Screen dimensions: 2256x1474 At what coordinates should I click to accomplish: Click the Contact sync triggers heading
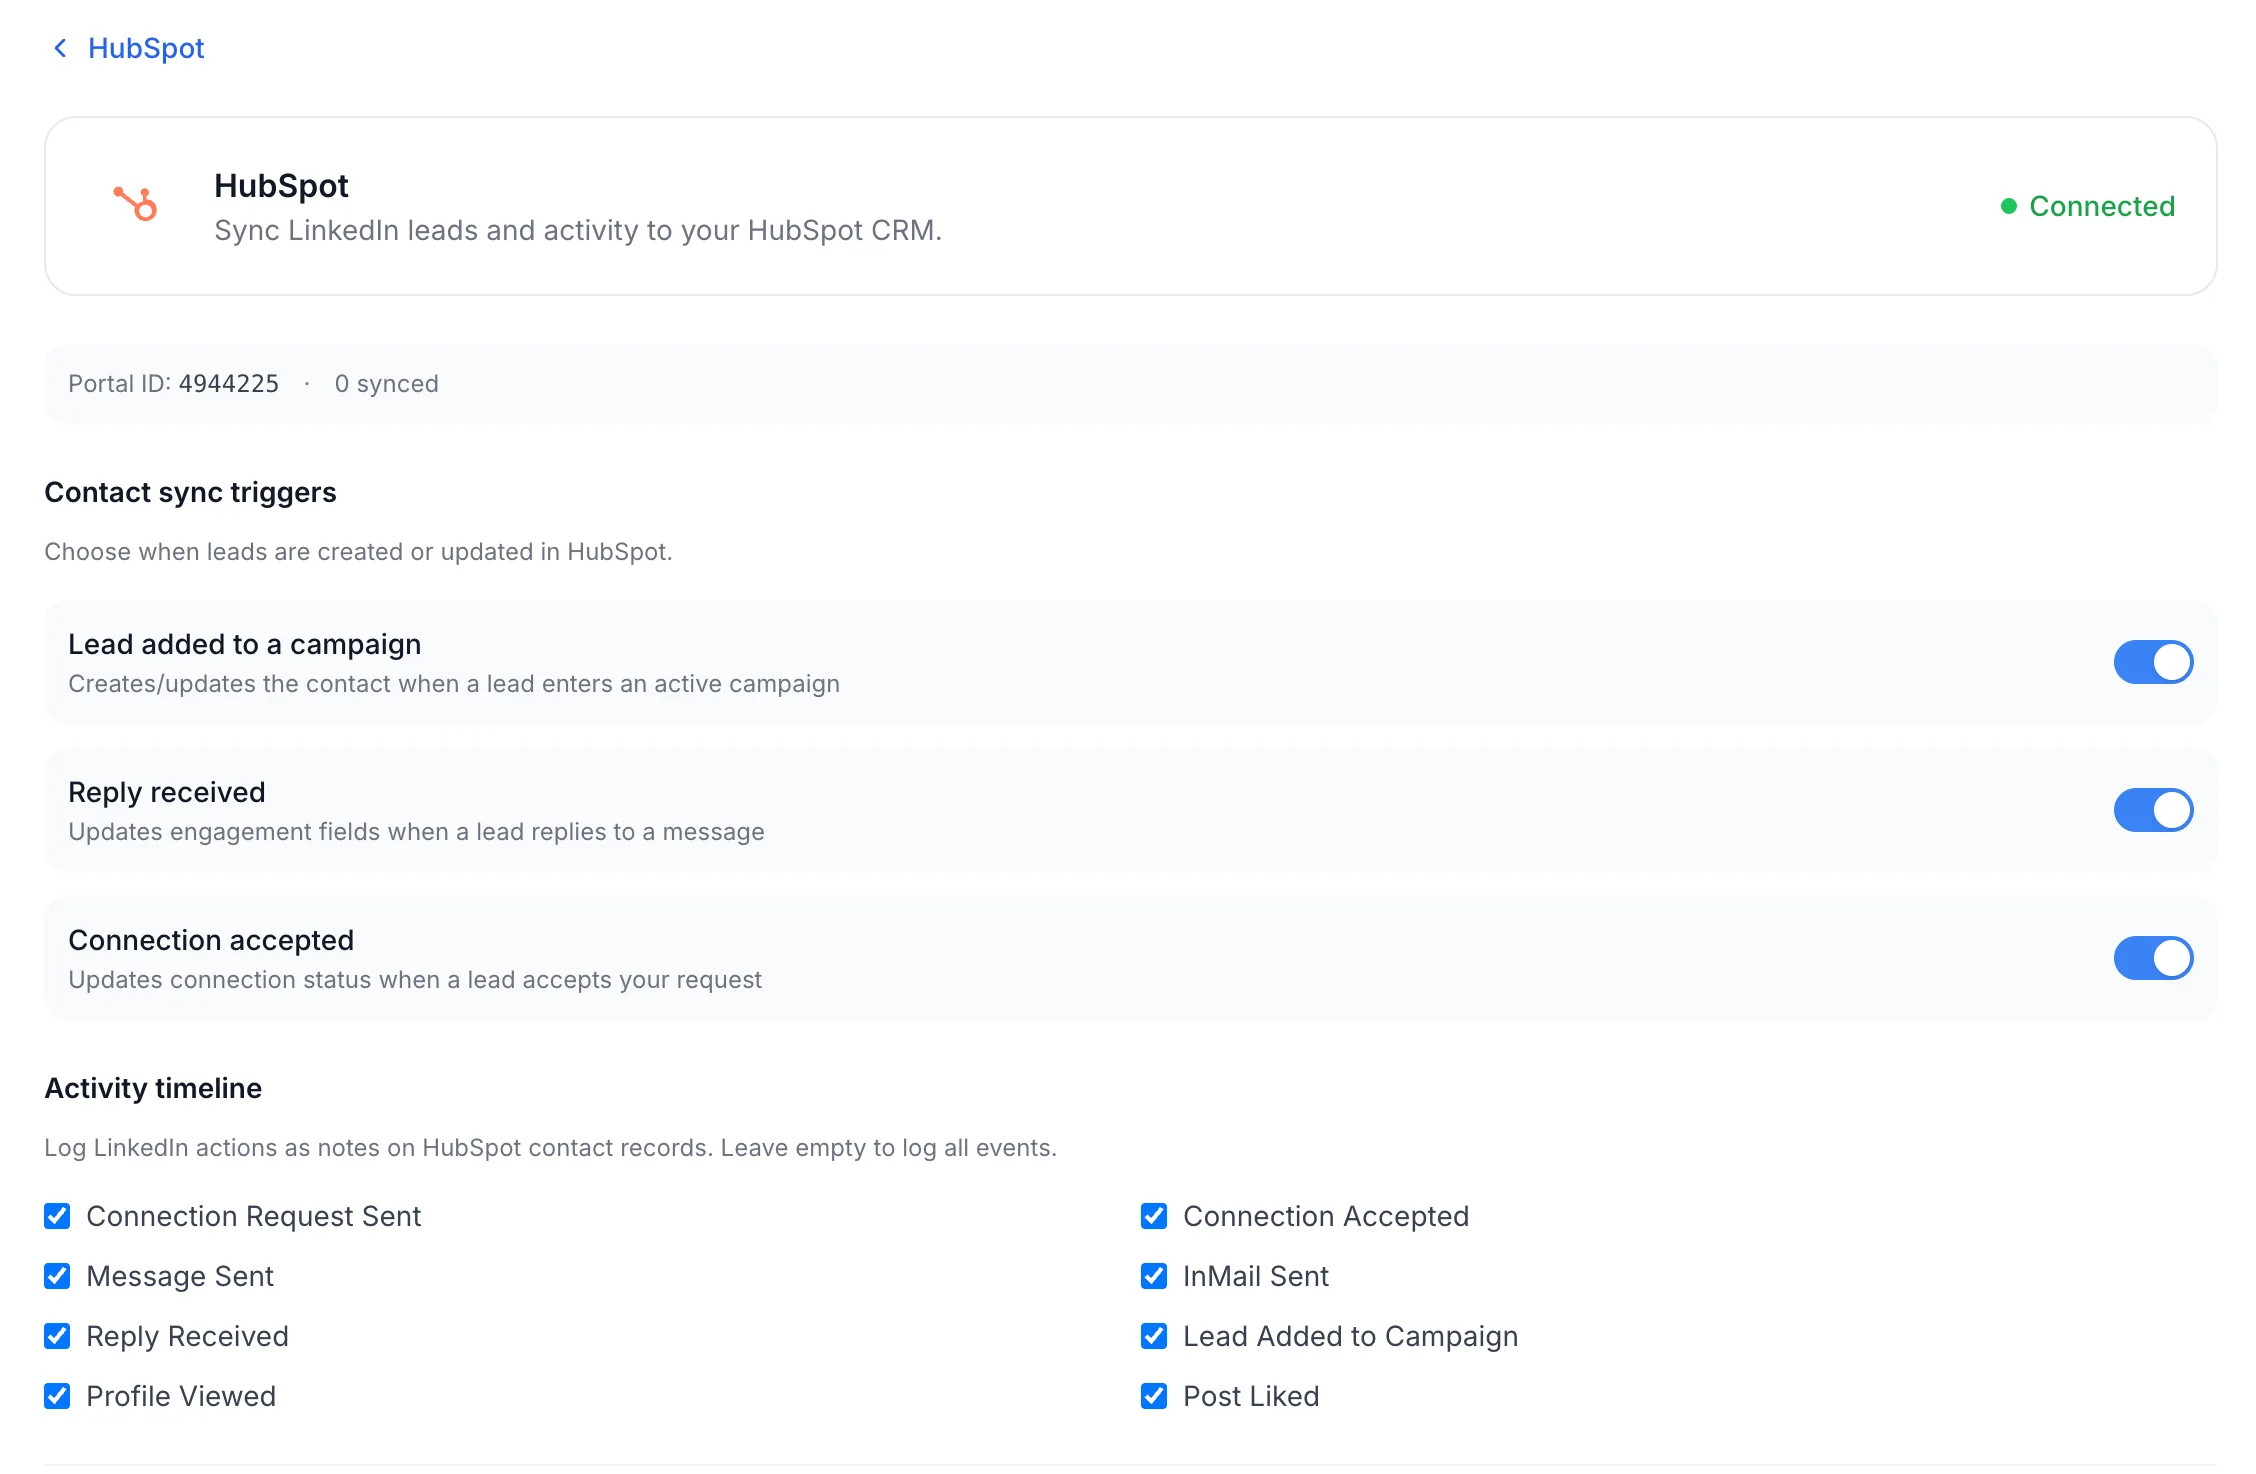click(x=190, y=493)
